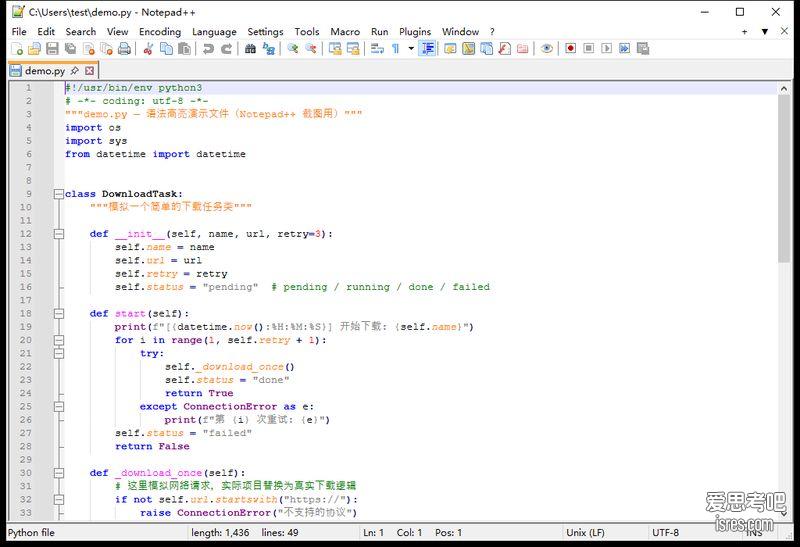This screenshot has width=800, height=547.
Task: Open the Replace dialog icon
Action: (268, 48)
